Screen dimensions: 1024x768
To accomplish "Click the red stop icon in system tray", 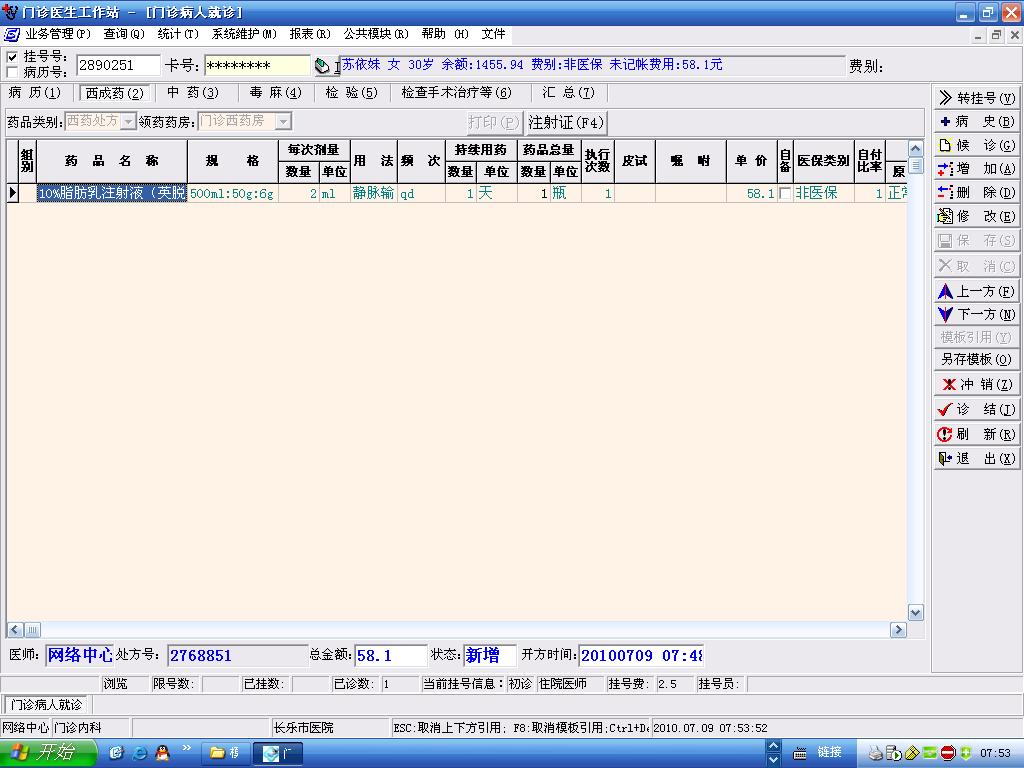I will coord(948,754).
